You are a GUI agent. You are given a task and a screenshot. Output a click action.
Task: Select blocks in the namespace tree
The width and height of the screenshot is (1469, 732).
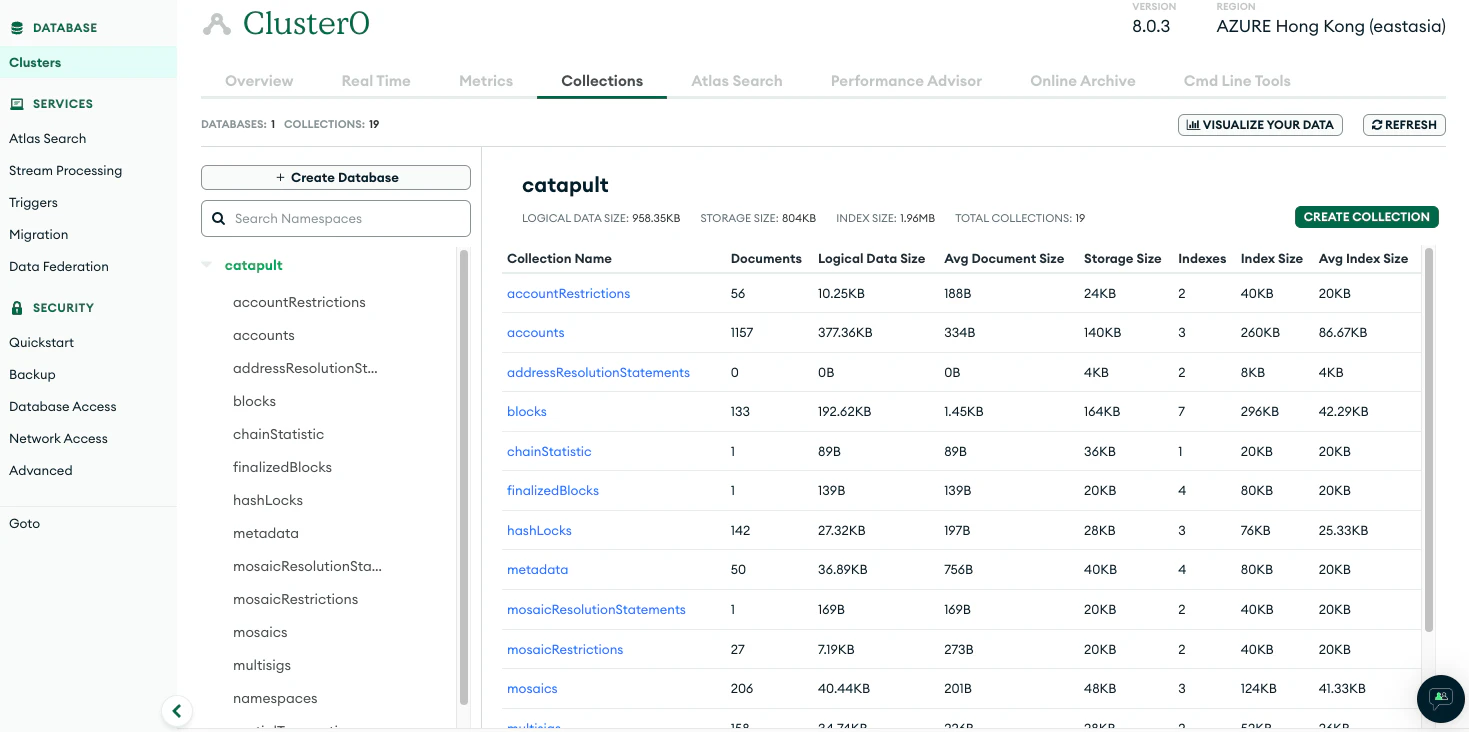254,402
